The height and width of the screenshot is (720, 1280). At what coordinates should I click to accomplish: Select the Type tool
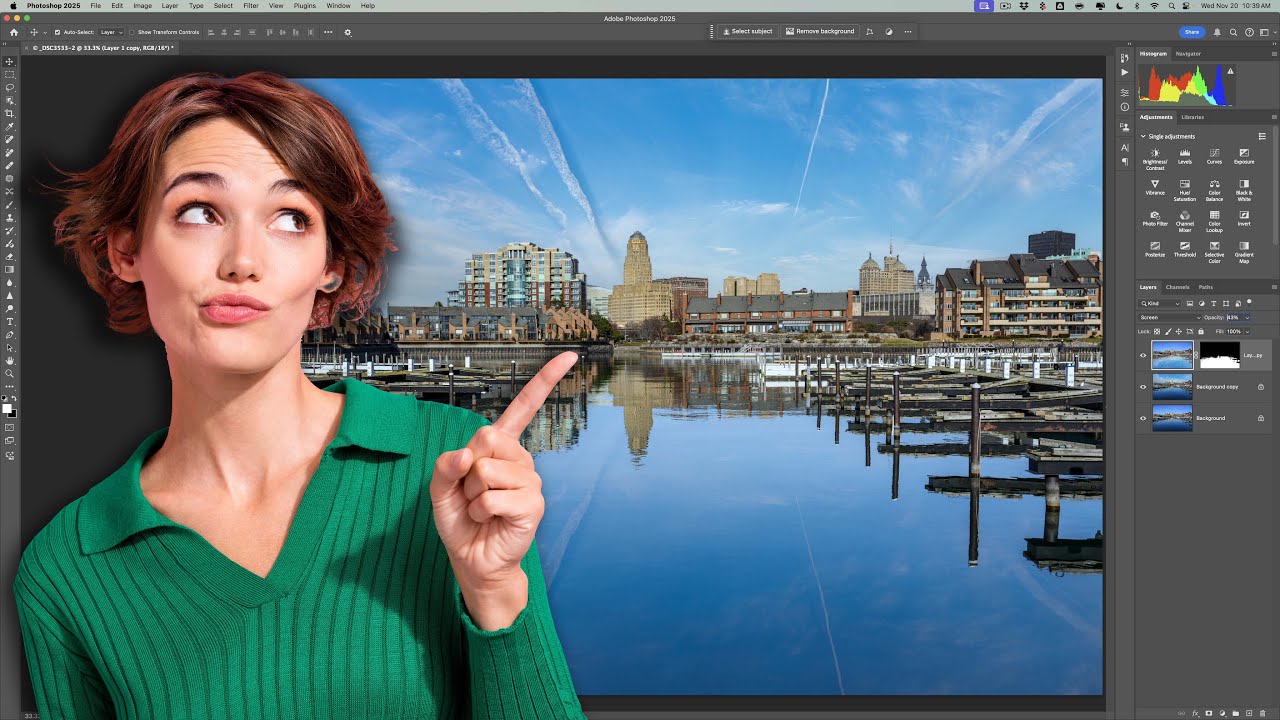point(10,321)
